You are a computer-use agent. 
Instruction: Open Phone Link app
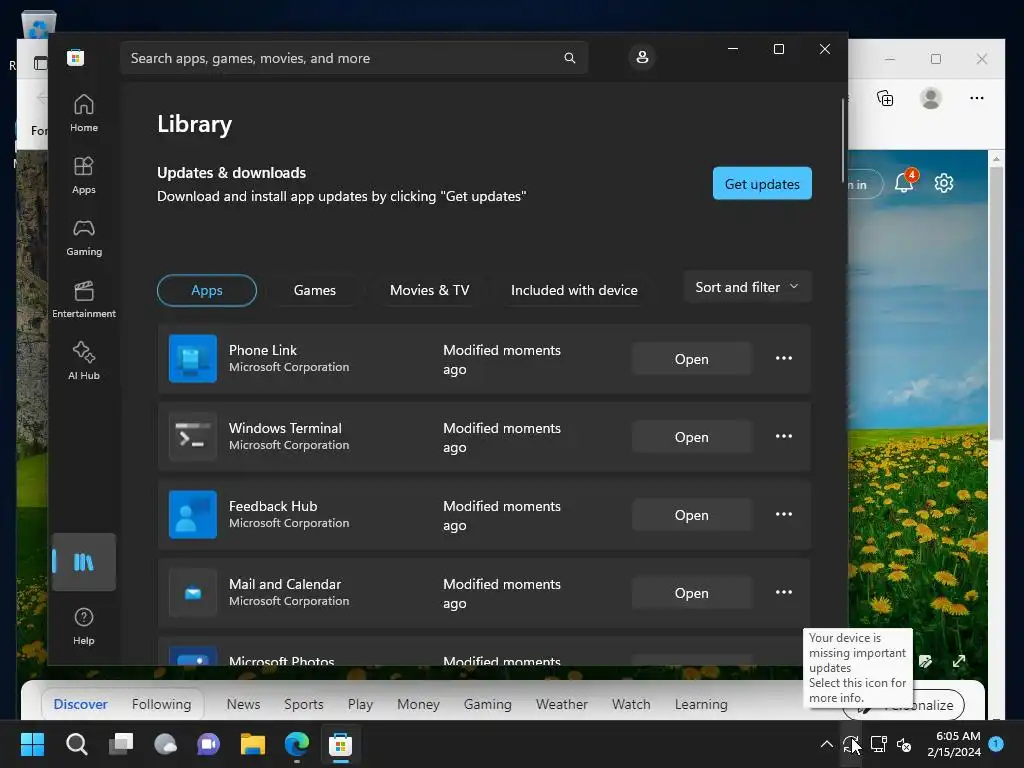click(692, 359)
